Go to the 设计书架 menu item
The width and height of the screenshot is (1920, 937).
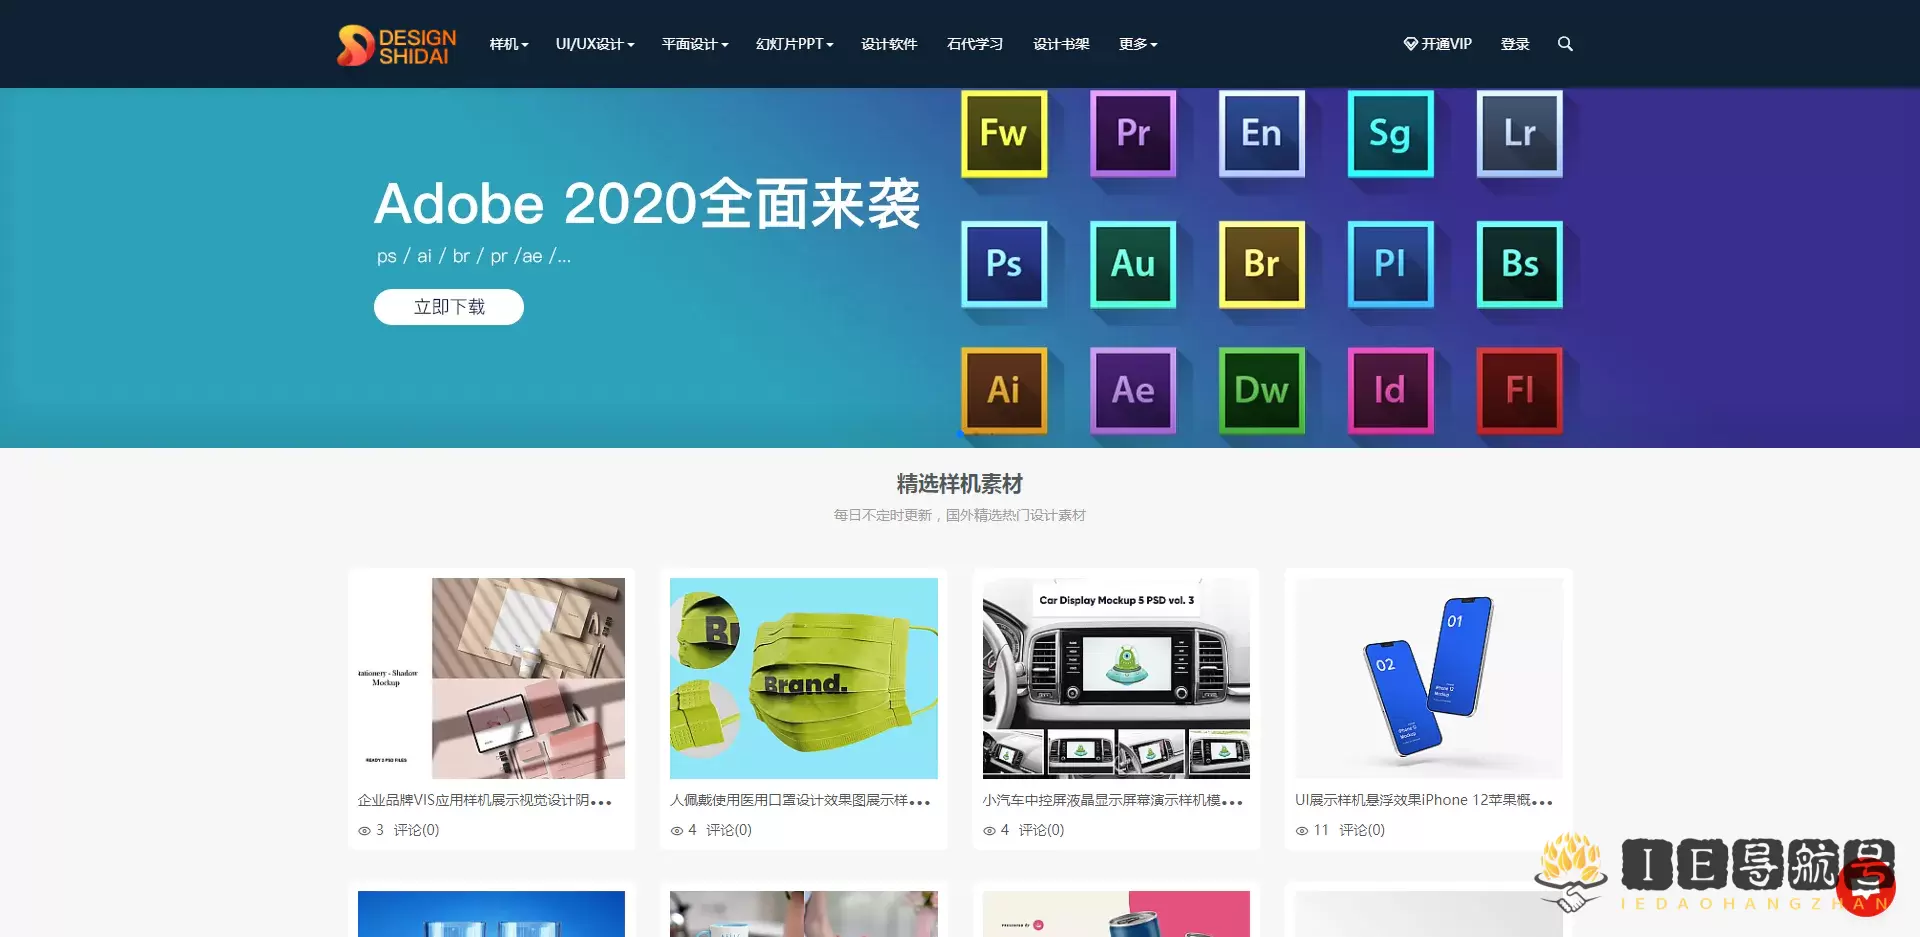point(1061,44)
